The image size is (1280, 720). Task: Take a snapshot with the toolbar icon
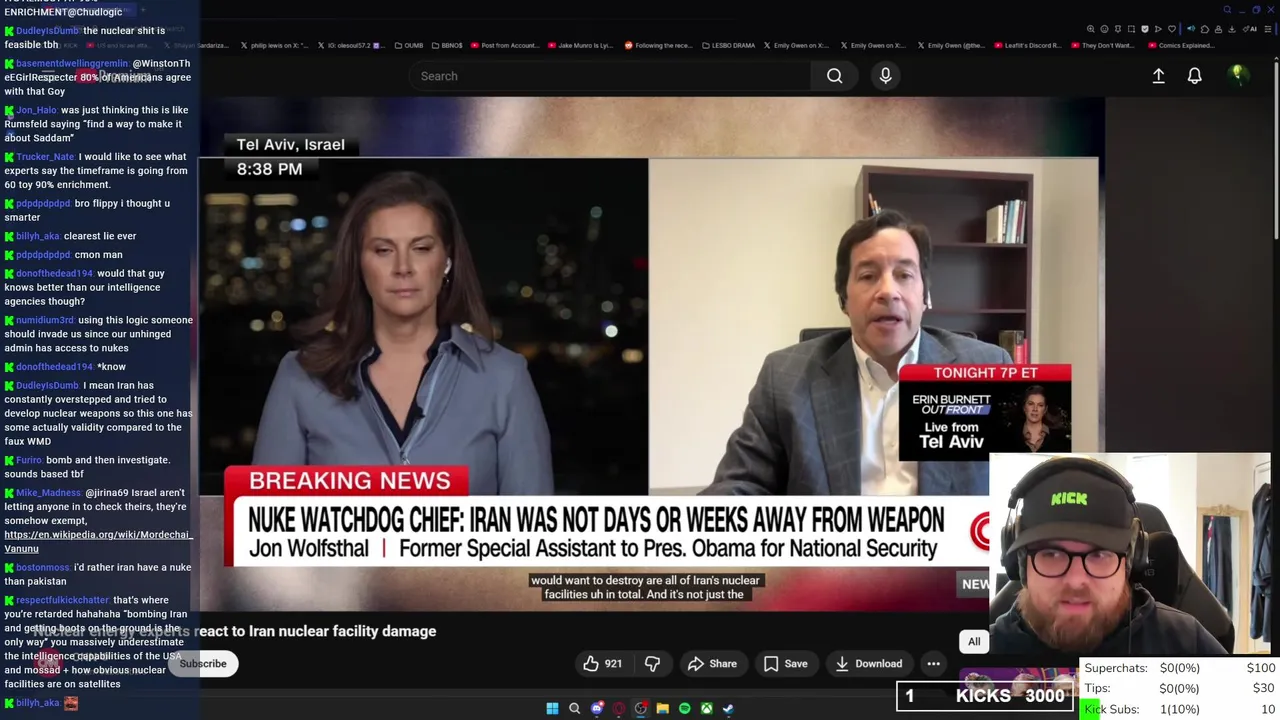point(1131,29)
